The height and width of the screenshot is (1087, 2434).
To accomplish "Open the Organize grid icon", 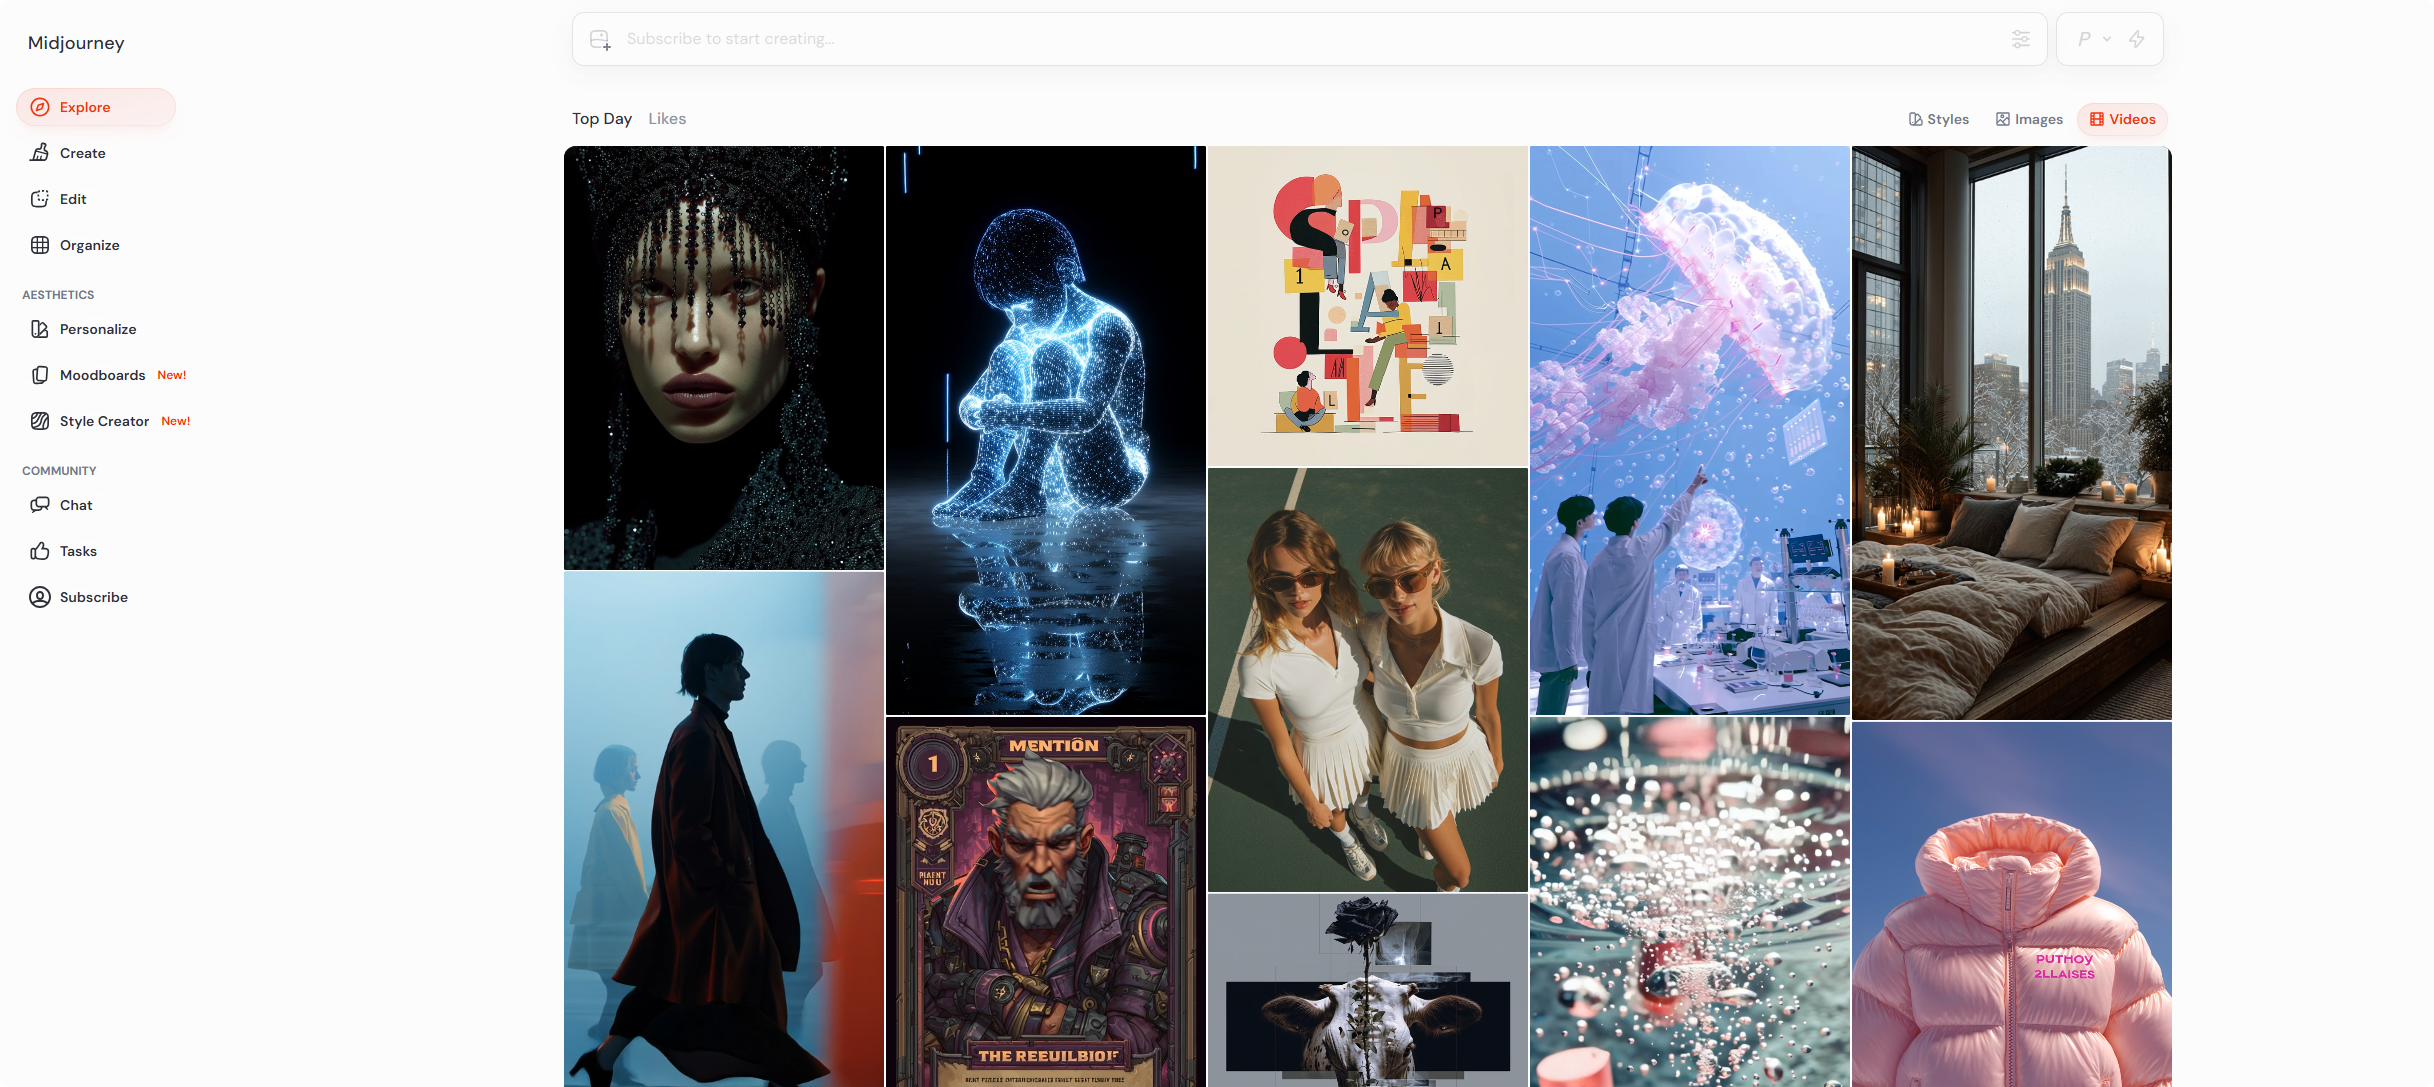I will 40,245.
